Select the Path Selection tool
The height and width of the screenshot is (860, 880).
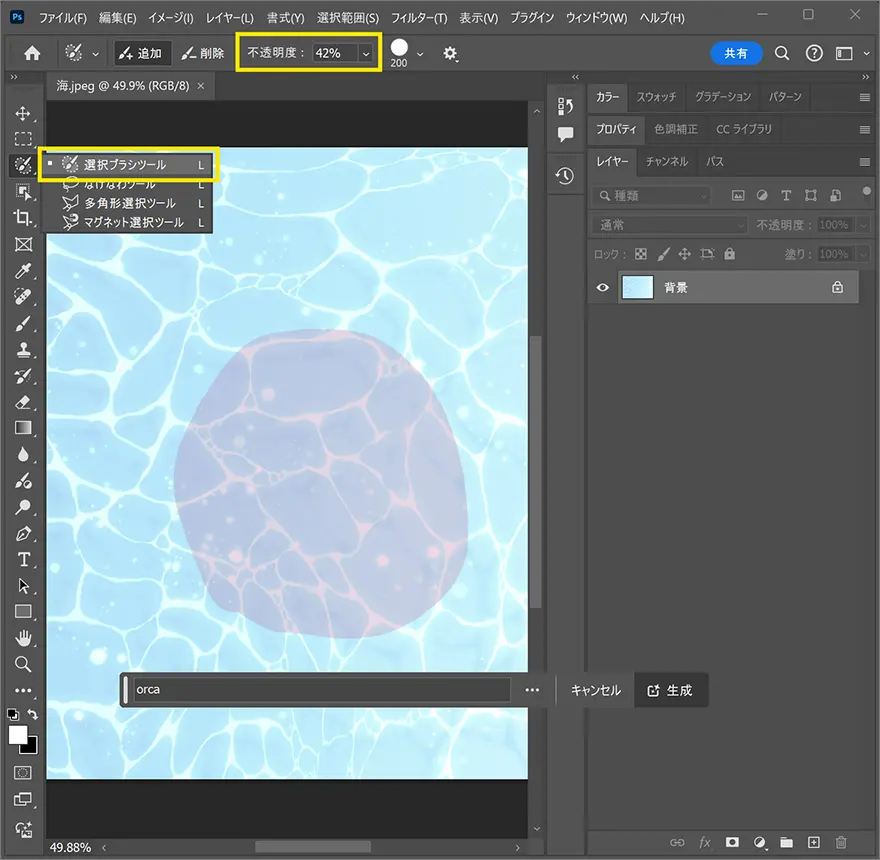pos(22,585)
